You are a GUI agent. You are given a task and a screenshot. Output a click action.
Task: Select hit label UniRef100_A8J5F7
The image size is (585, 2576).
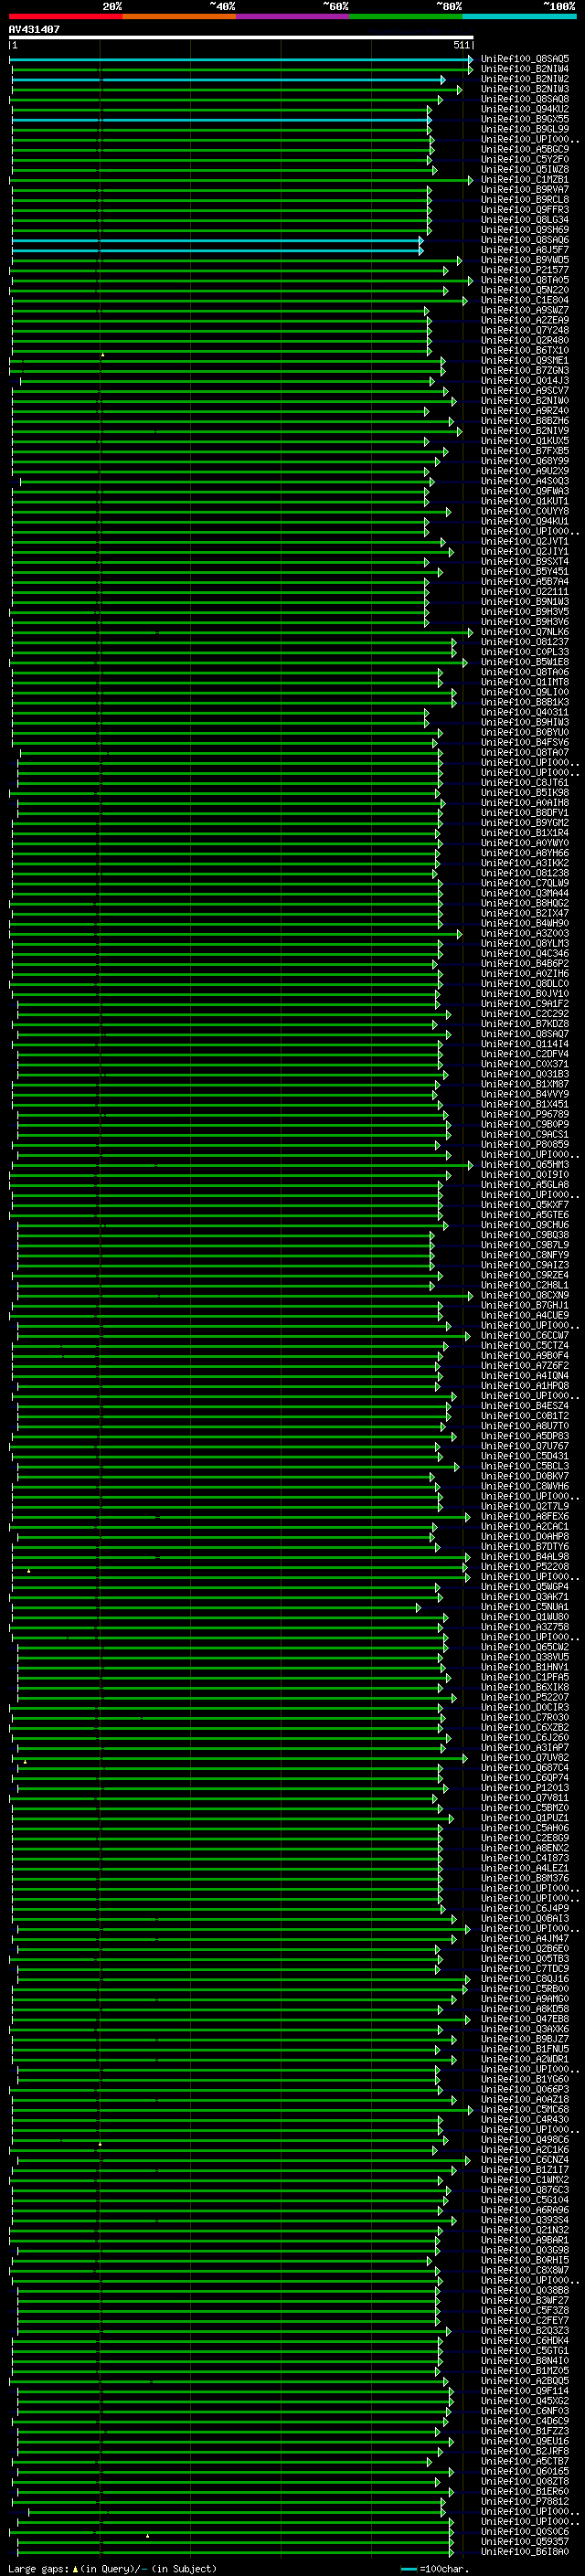click(525, 250)
